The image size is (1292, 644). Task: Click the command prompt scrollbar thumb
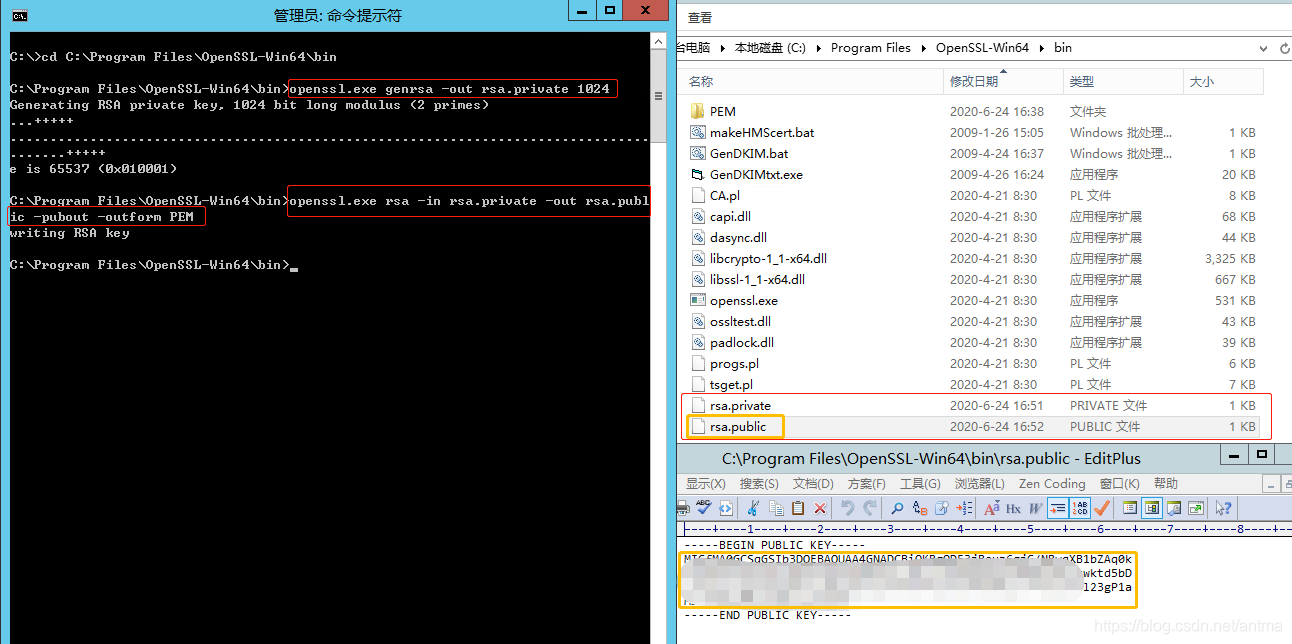(658, 96)
